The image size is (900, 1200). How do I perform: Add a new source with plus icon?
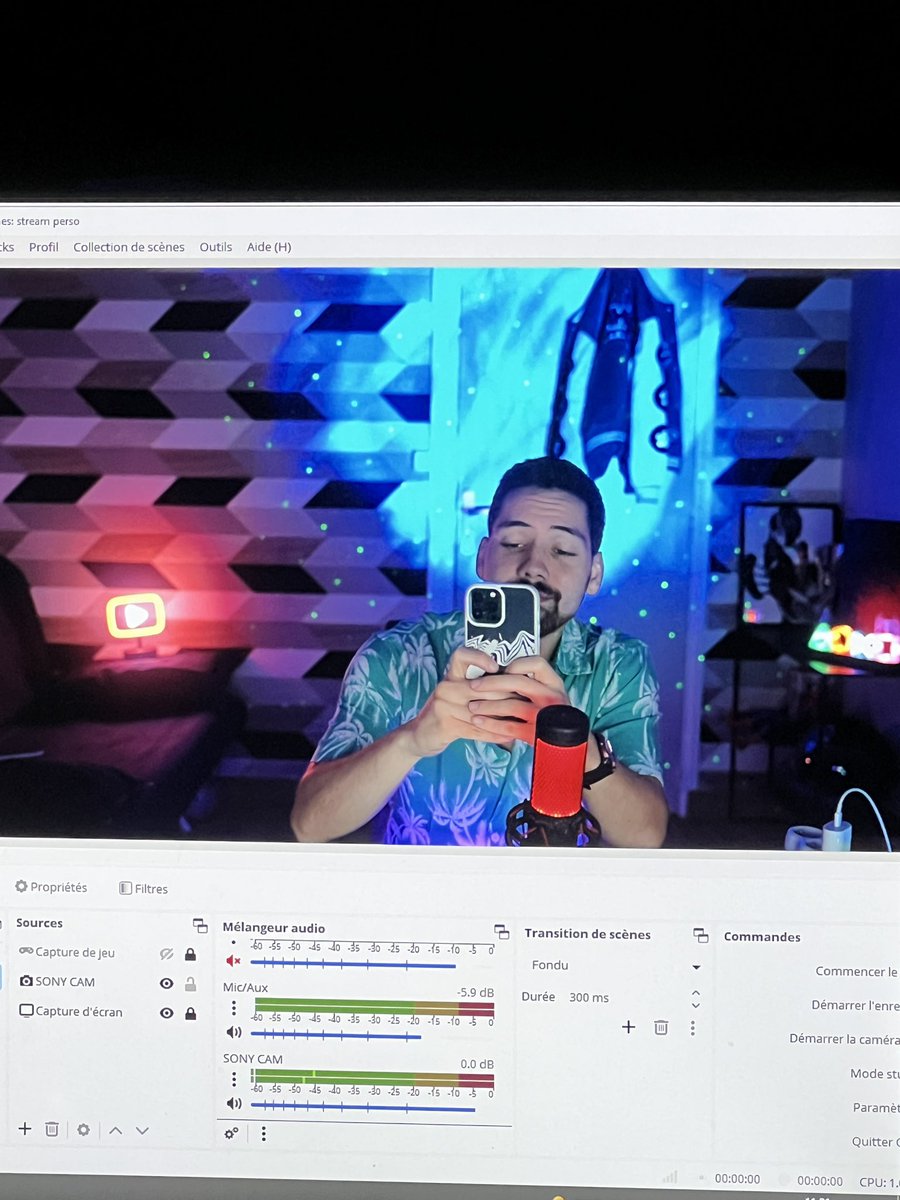[25, 1129]
